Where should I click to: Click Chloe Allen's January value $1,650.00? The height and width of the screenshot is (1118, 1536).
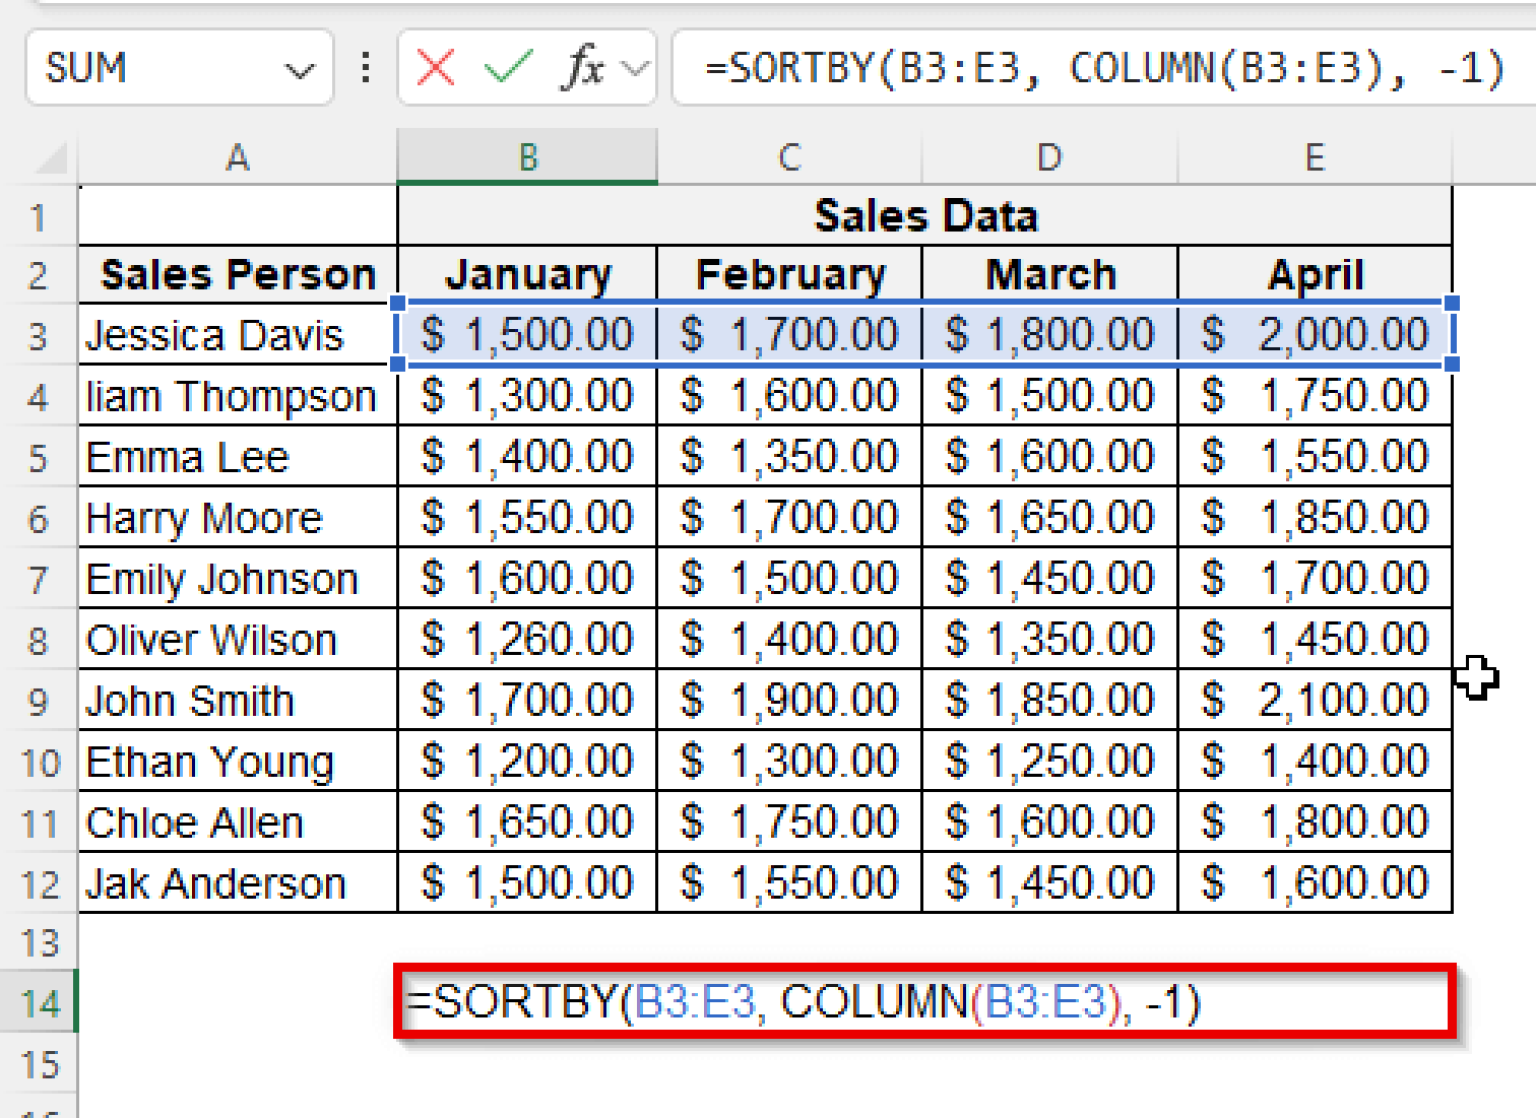(527, 823)
